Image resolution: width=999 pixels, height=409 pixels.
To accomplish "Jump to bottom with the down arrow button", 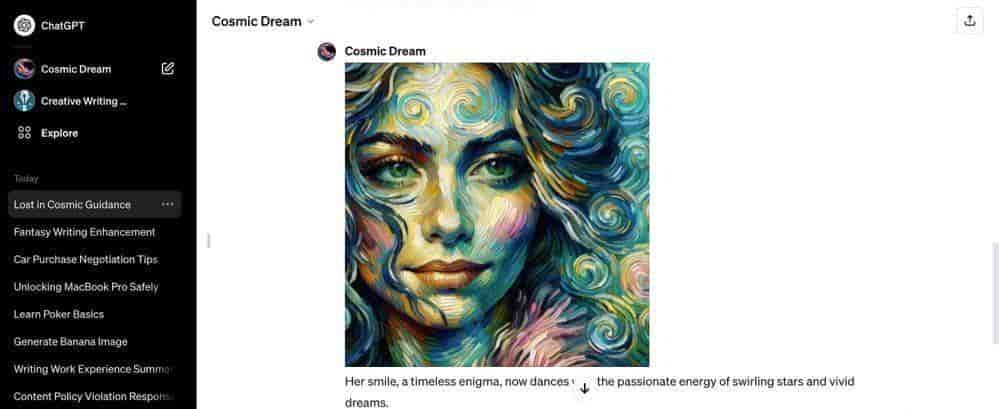I will tap(585, 388).
